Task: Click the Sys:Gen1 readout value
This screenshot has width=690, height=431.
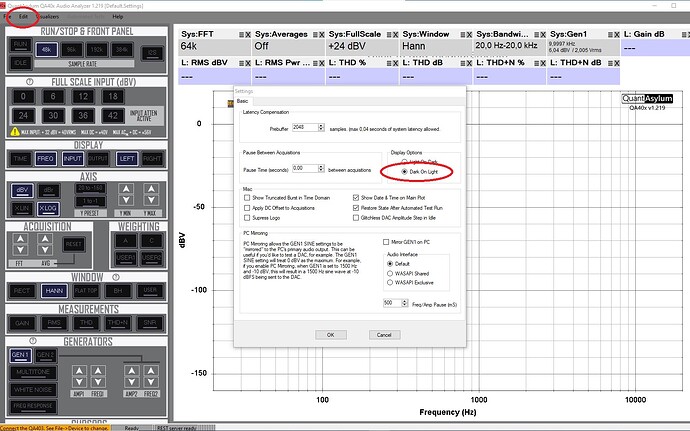Action: tap(582, 47)
